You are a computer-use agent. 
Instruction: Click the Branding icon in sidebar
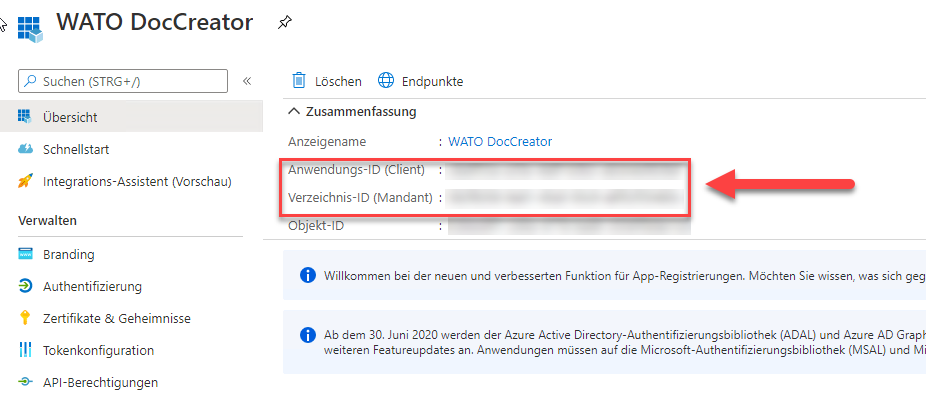click(26, 254)
